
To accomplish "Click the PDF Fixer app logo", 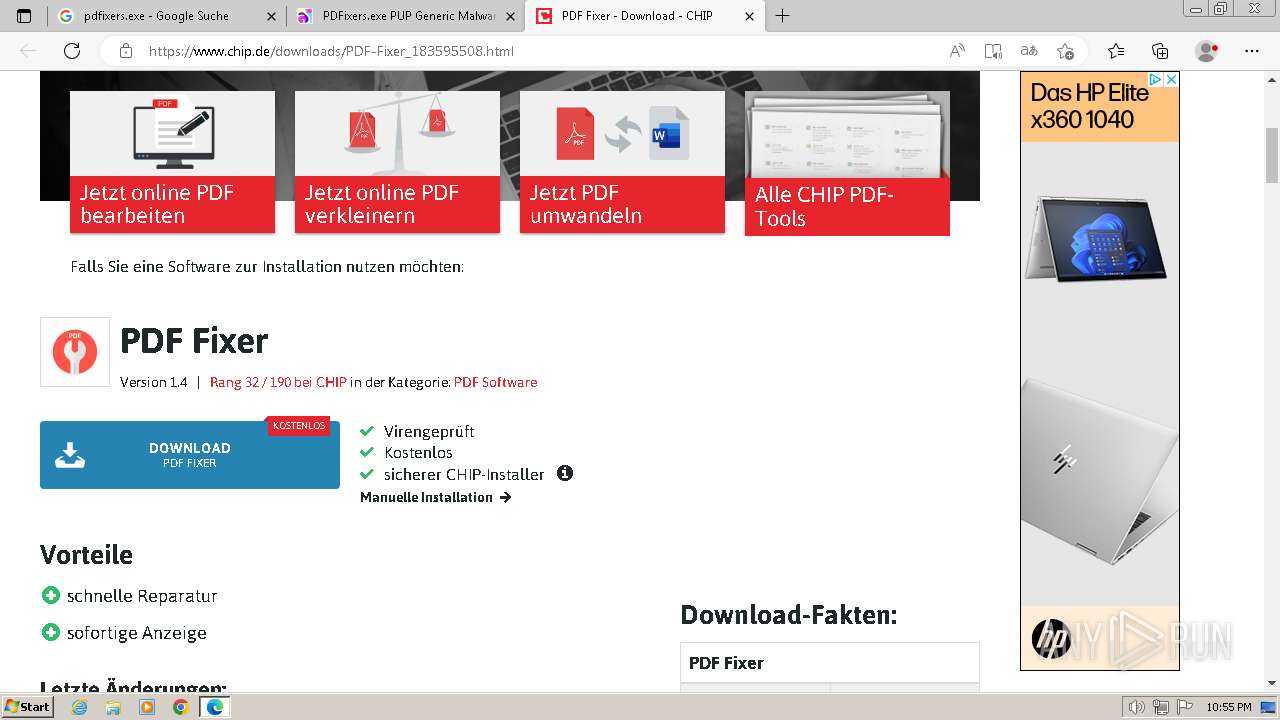I will click(x=75, y=352).
